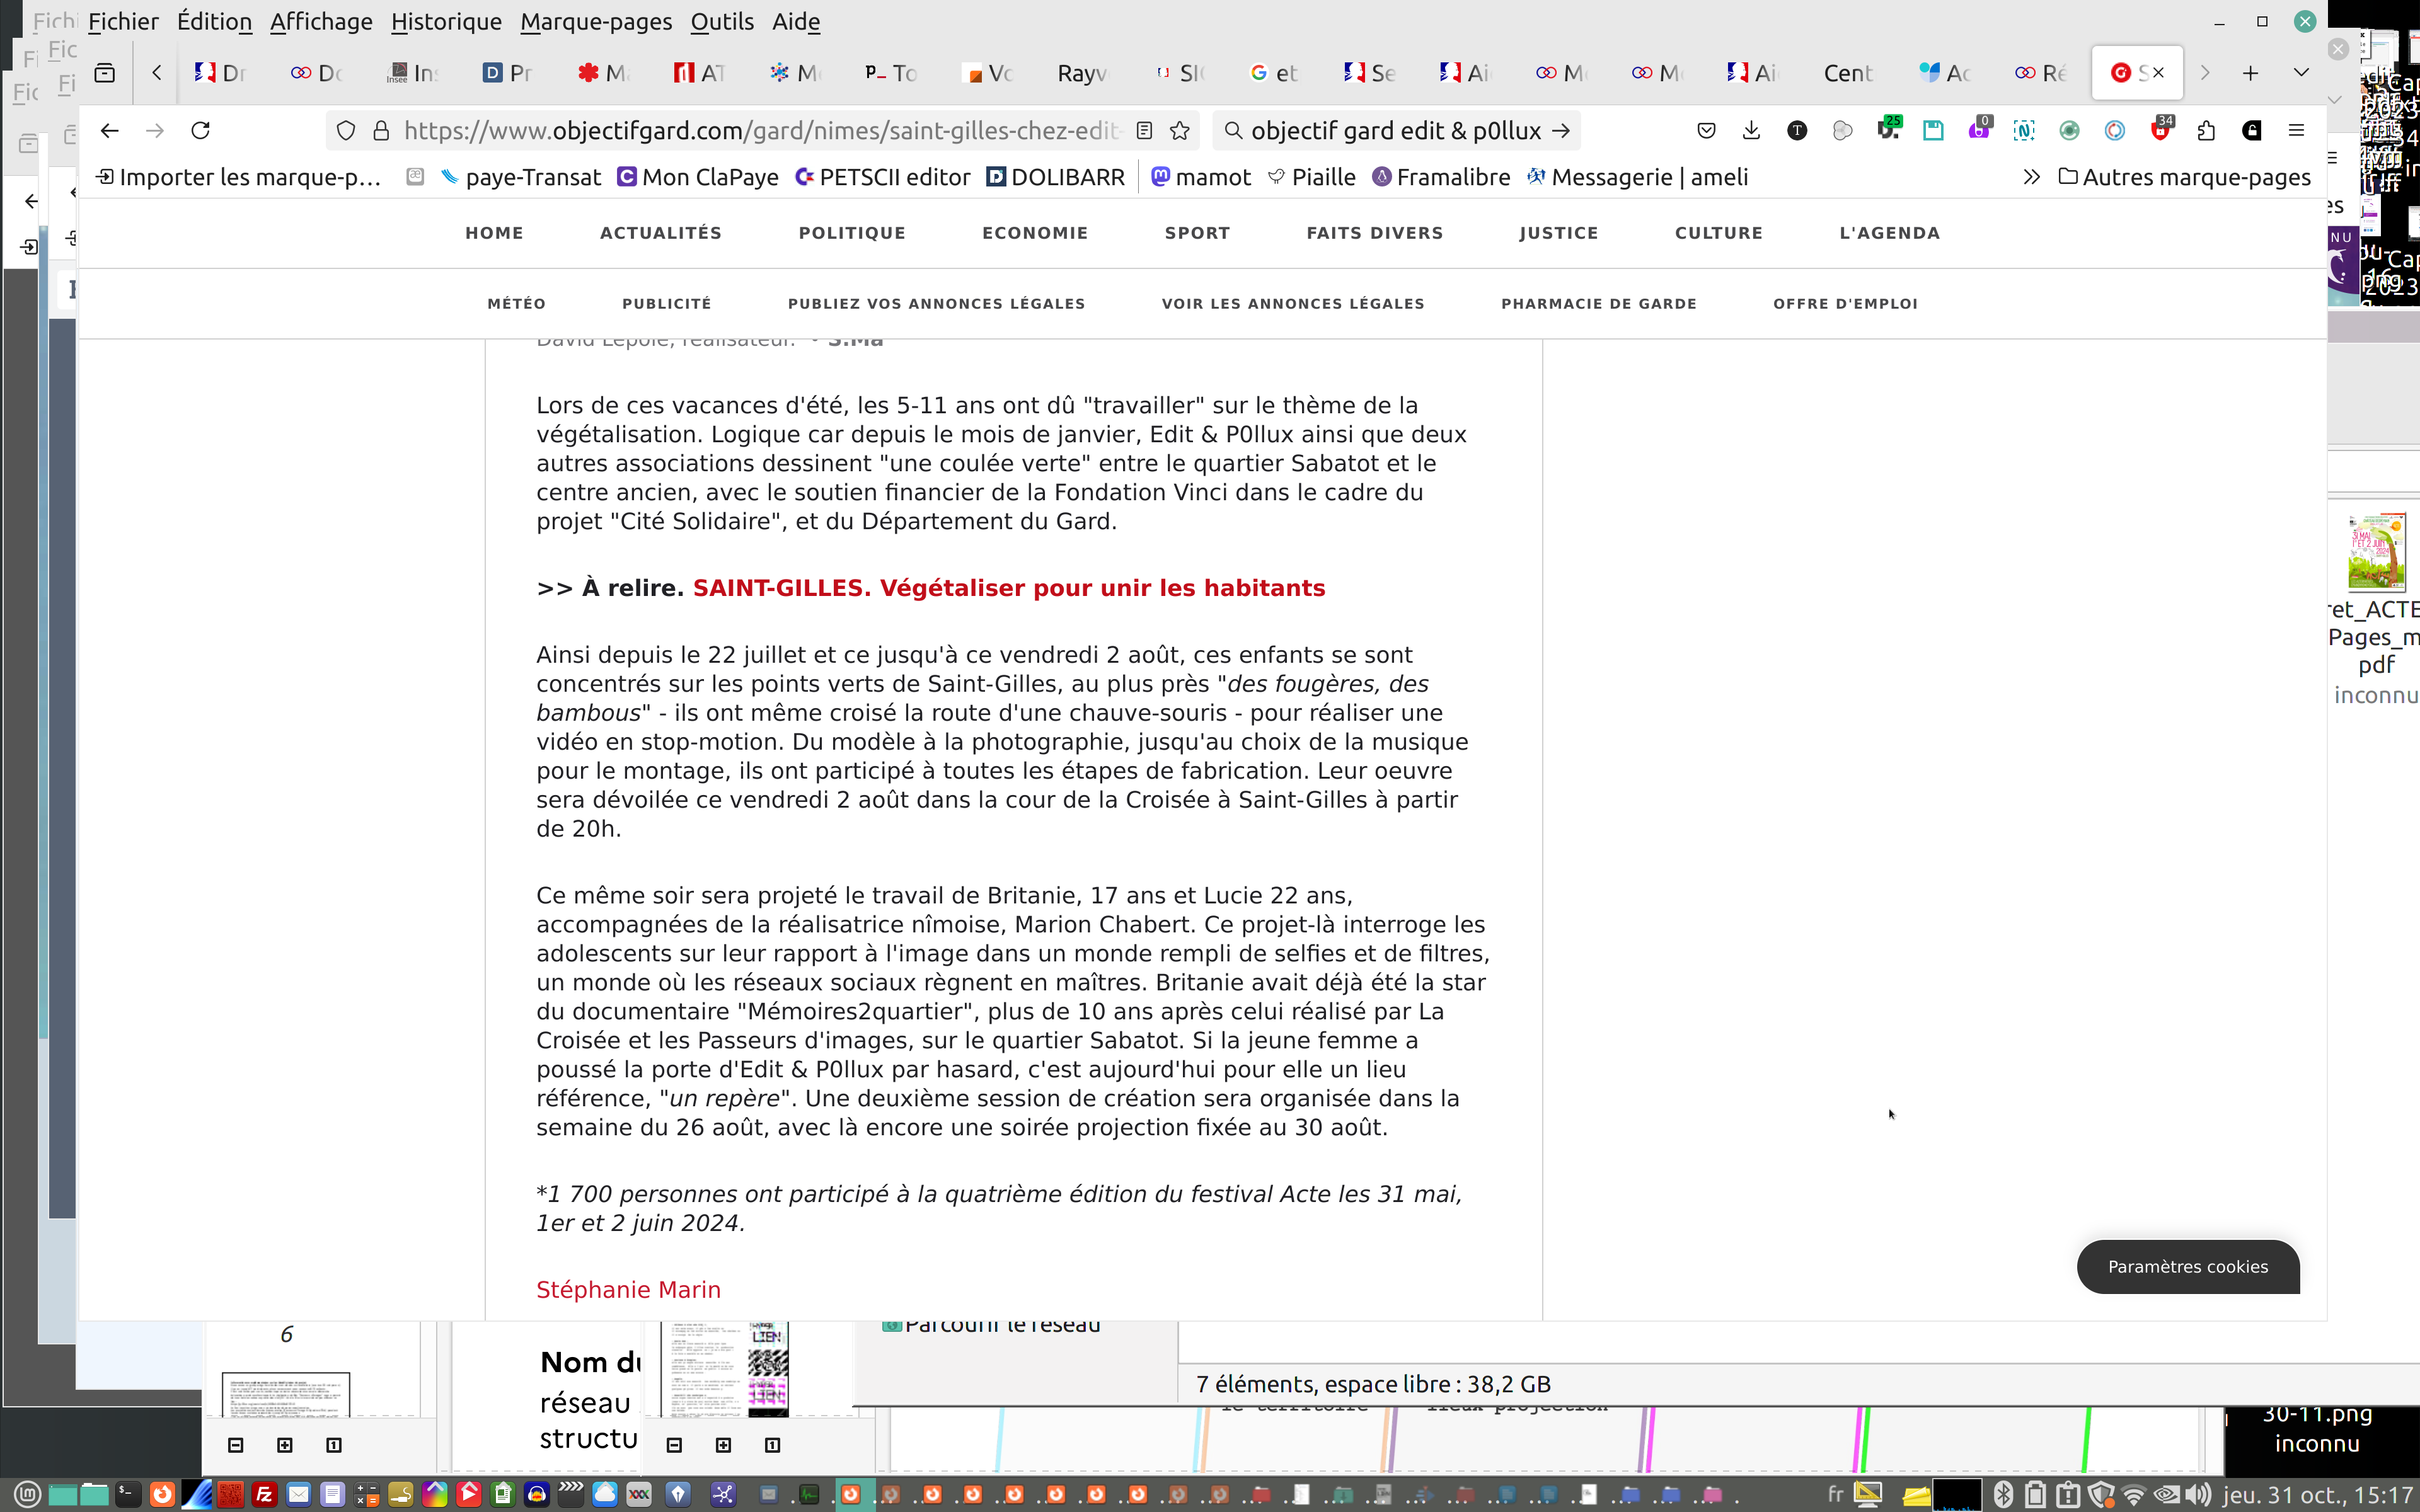Open the system volume icon in tray
The image size is (2420, 1512).
point(2197,1494)
